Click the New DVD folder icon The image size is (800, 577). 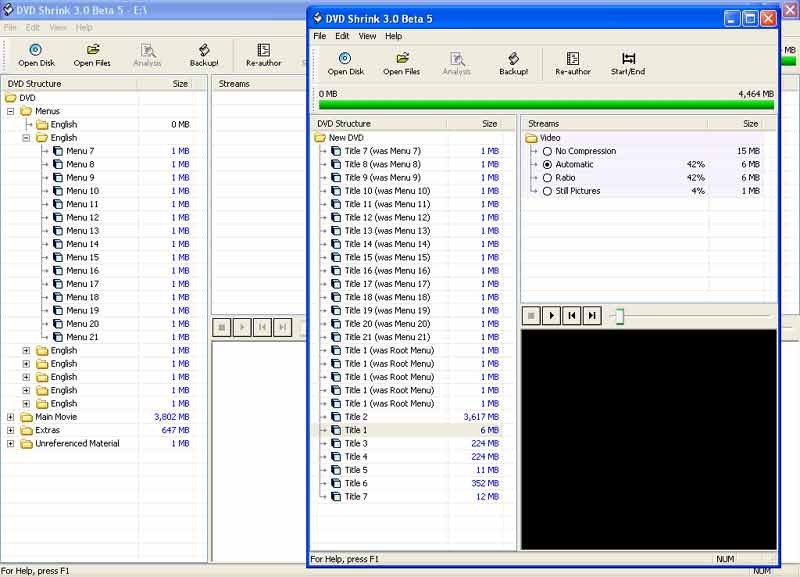(320, 138)
